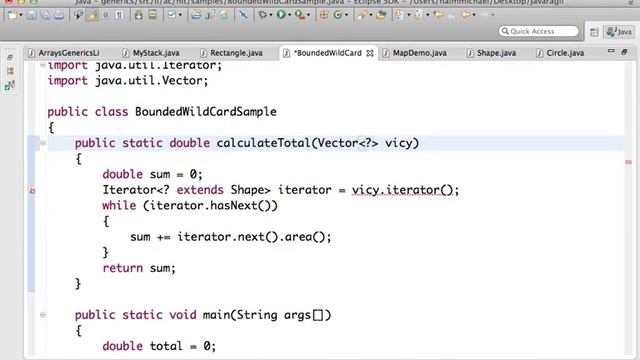Image resolution: width=640 pixels, height=360 pixels.
Task: Click the Quick Access search field
Action: click(x=538, y=31)
